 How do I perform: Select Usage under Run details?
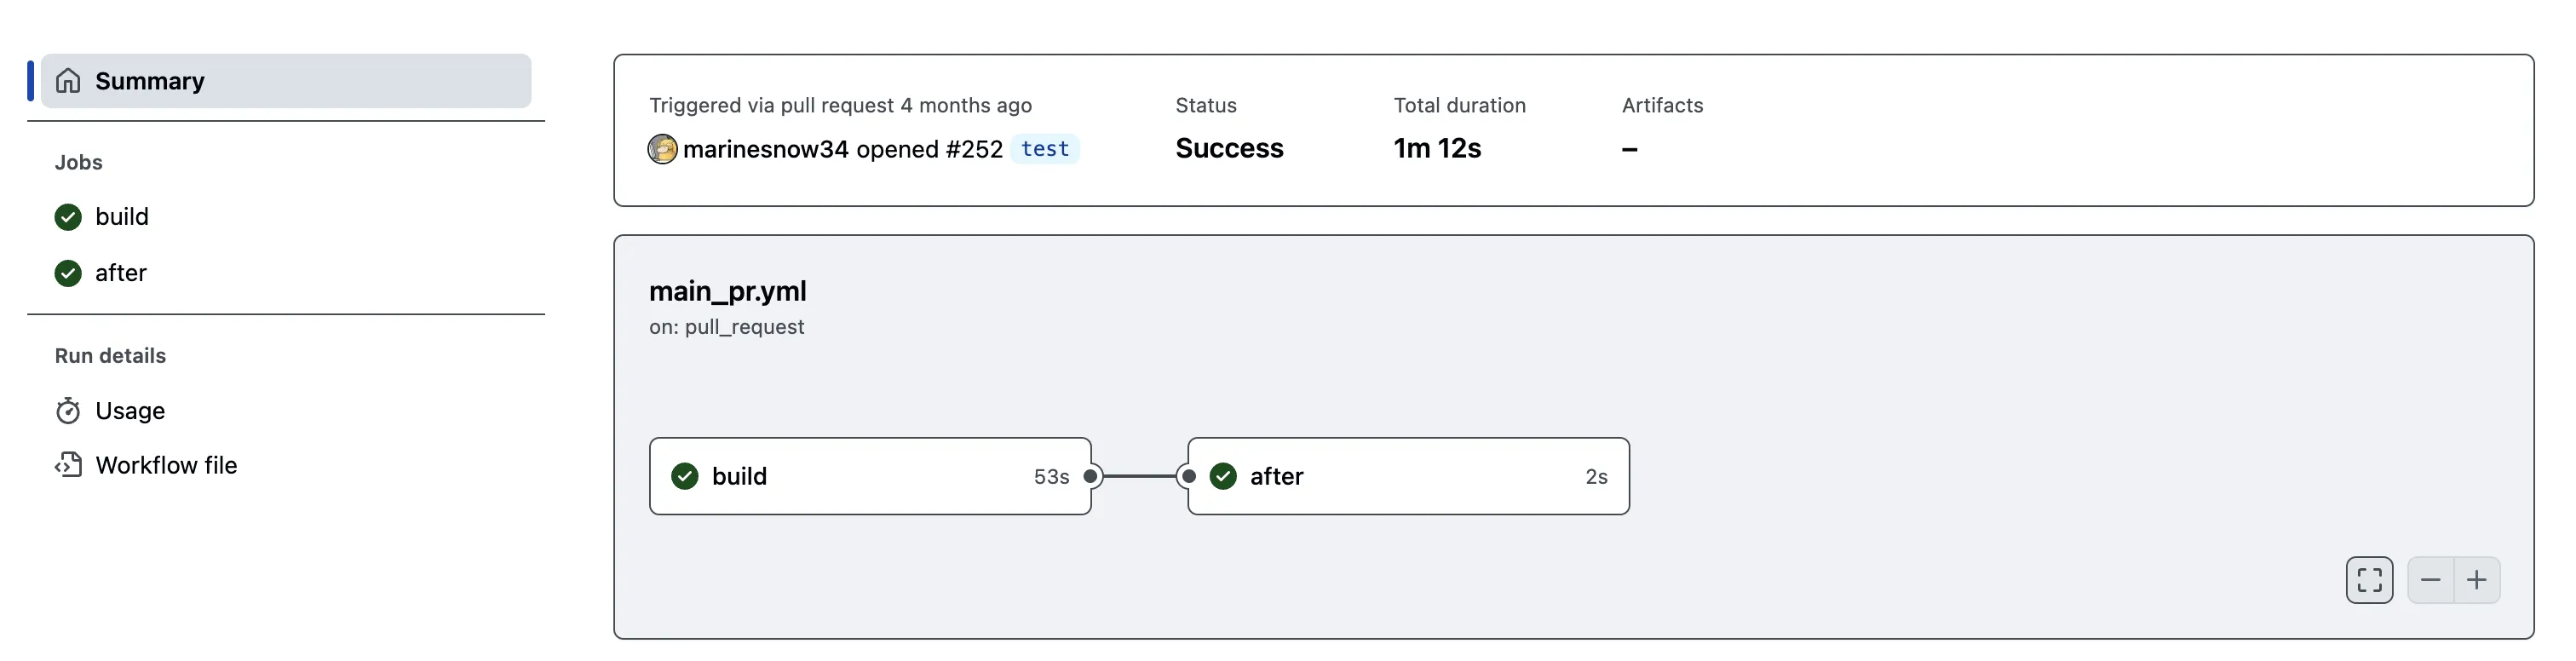pos(130,410)
